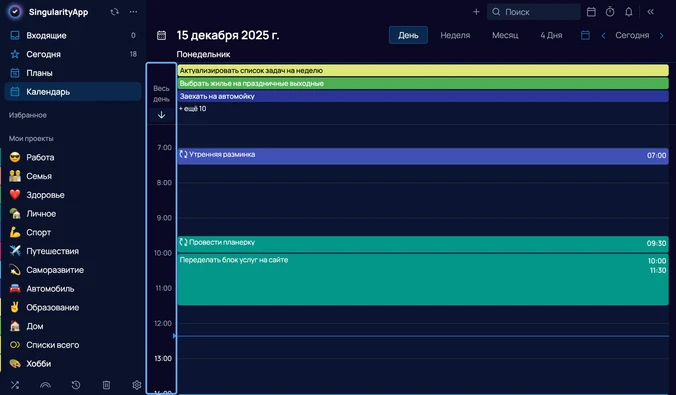The image size is (676, 395).
Task: Open task 'Заехать на автомойку'
Action: (x=422, y=96)
